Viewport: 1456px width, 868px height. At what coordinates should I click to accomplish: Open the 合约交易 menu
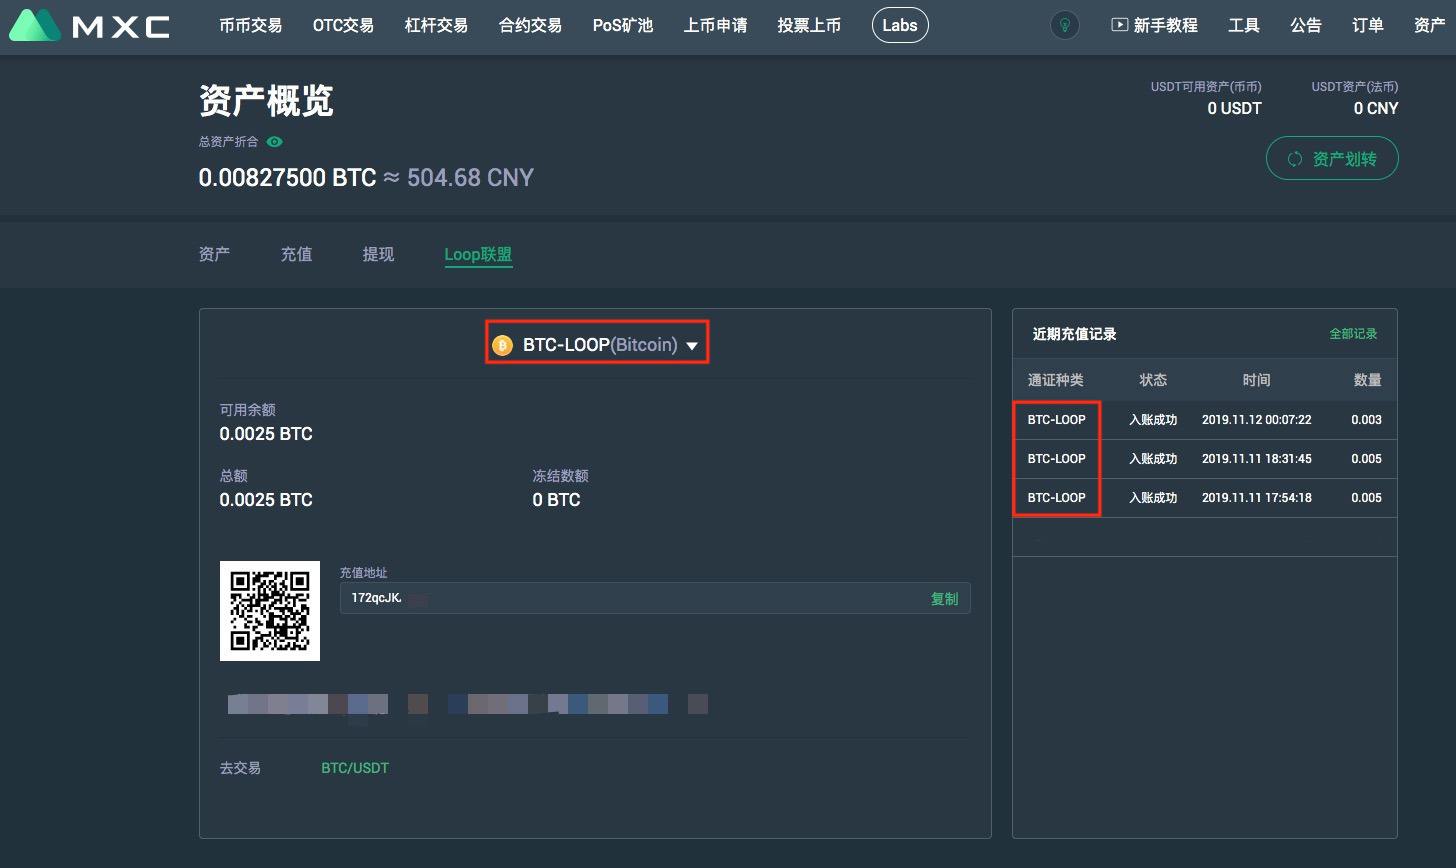530,25
